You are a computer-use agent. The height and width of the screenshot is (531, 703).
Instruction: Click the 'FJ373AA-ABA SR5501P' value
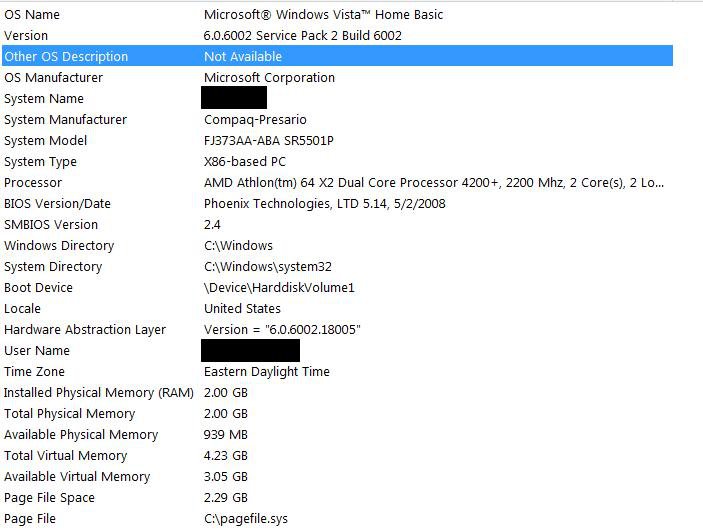[269, 141]
